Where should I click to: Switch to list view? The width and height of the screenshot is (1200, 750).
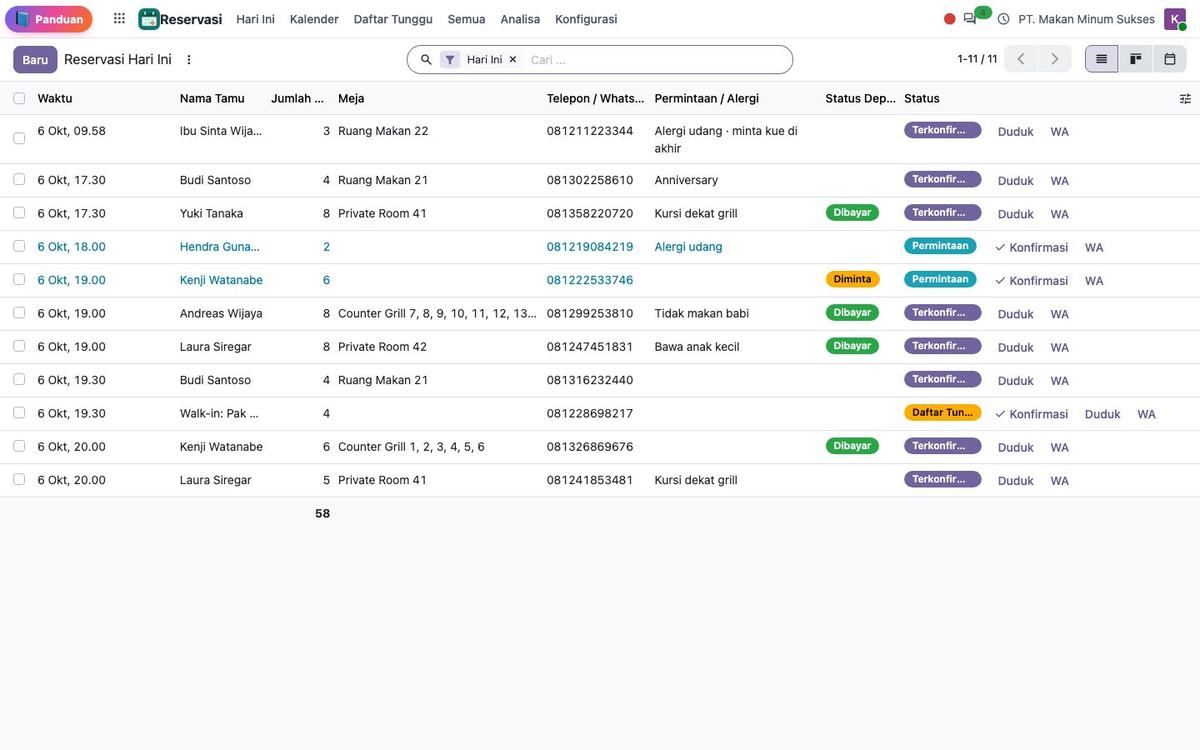1102,59
